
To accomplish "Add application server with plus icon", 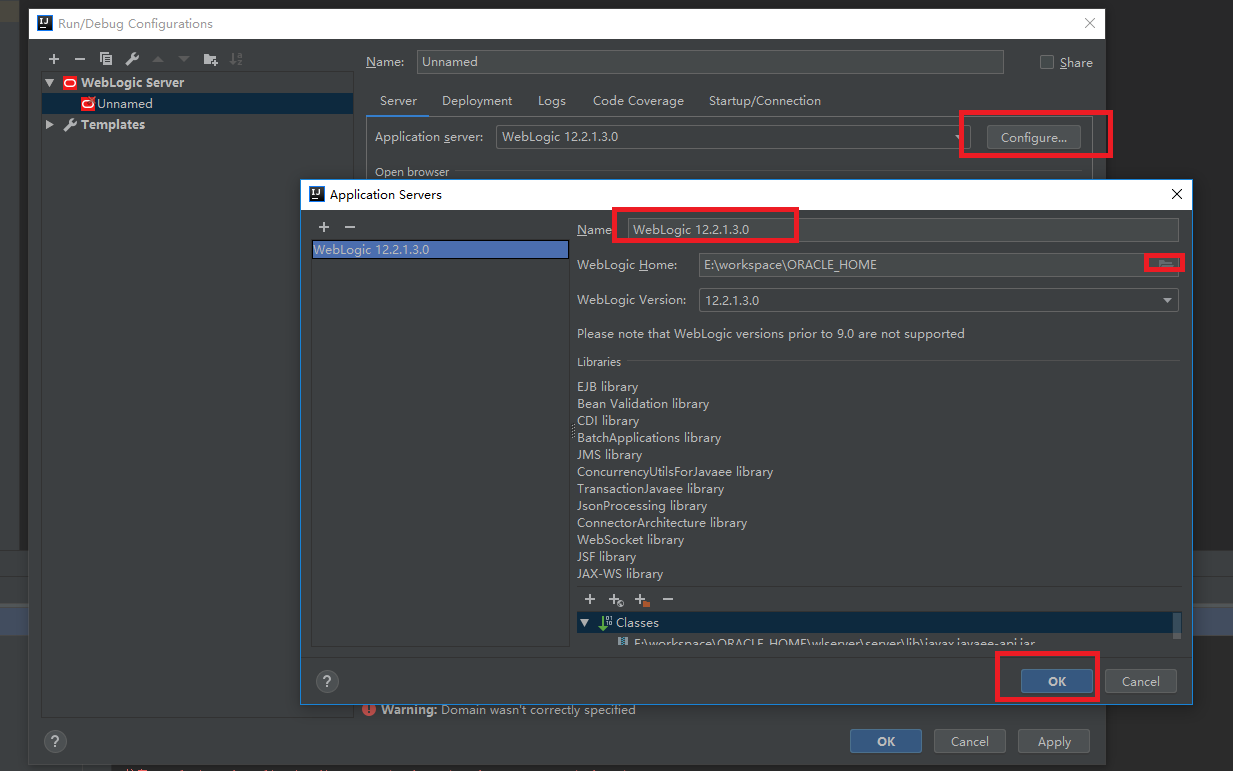I will 324,228.
